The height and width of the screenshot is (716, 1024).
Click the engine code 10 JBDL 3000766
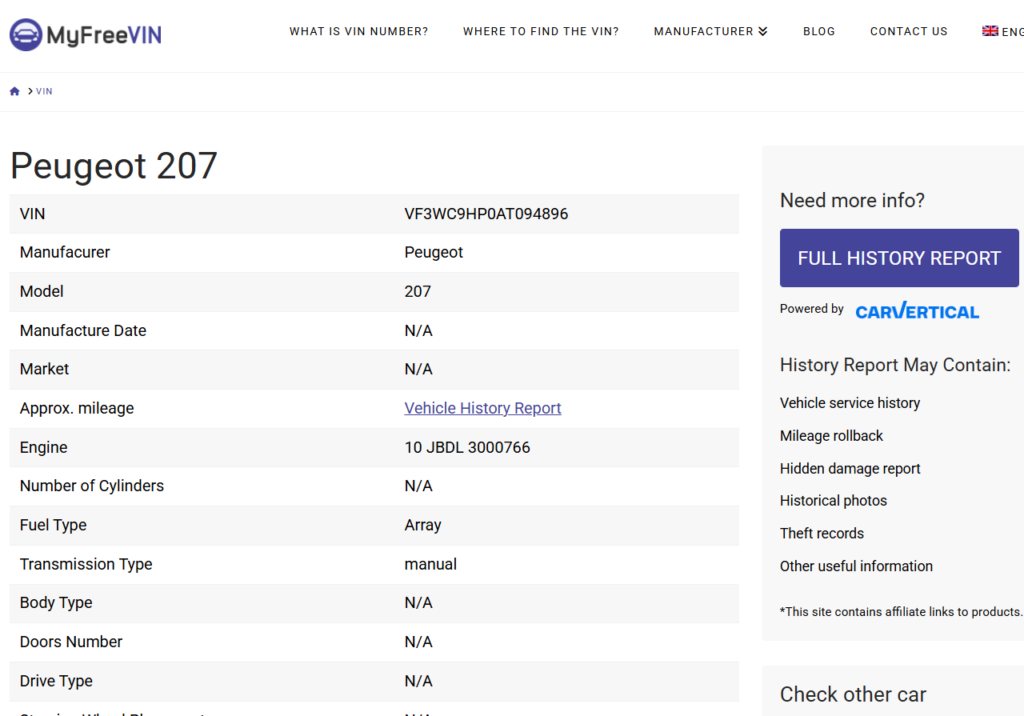[467, 447]
